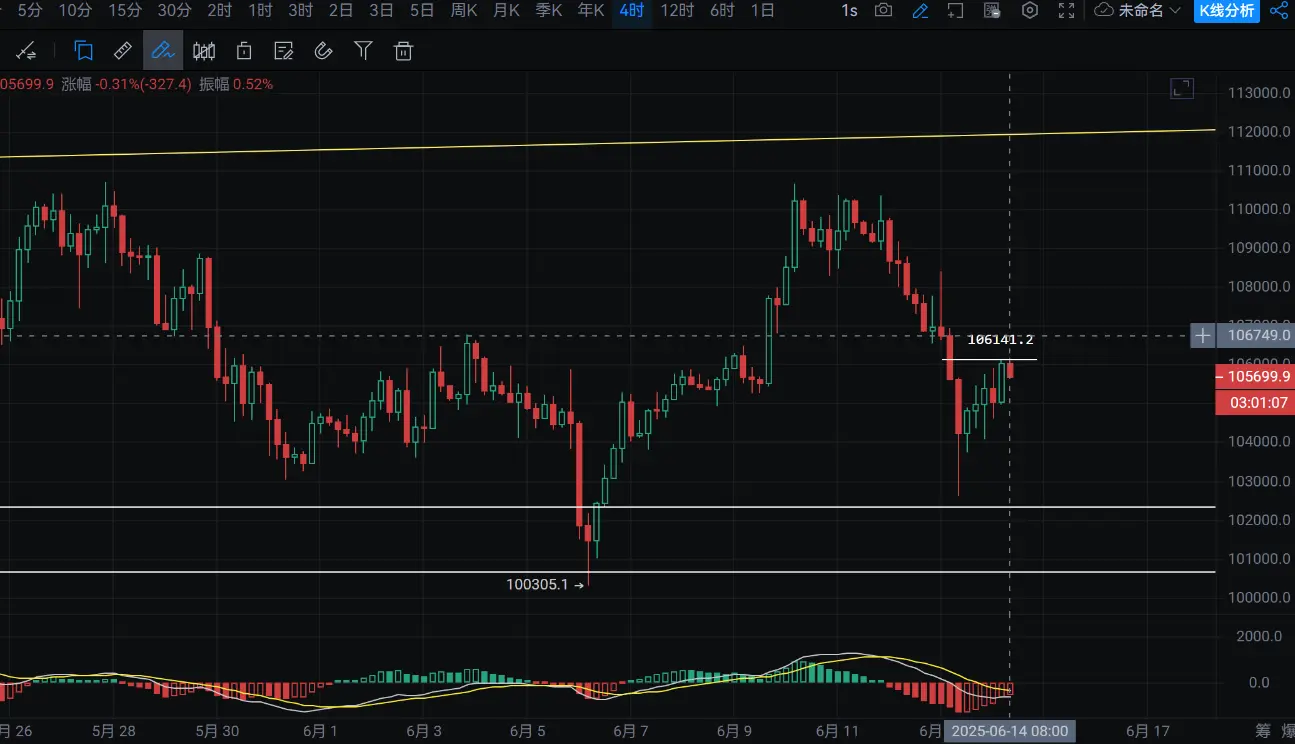Viewport: 1295px width, 744px height.
Task: Switch to 3日 timeframe
Action: [x=381, y=11]
